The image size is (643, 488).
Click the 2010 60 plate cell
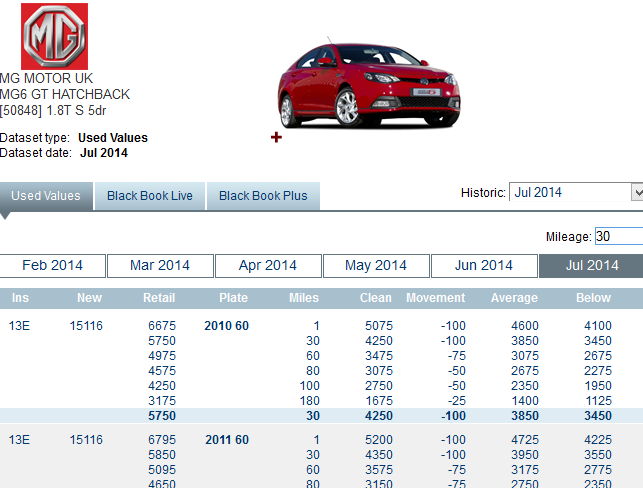click(227, 326)
